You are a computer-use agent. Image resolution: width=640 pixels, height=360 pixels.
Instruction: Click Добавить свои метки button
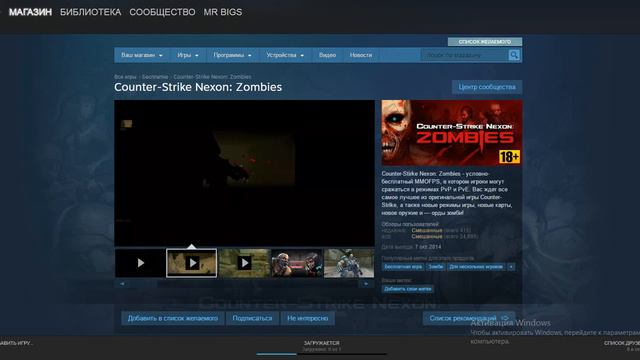click(x=408, y=289)
